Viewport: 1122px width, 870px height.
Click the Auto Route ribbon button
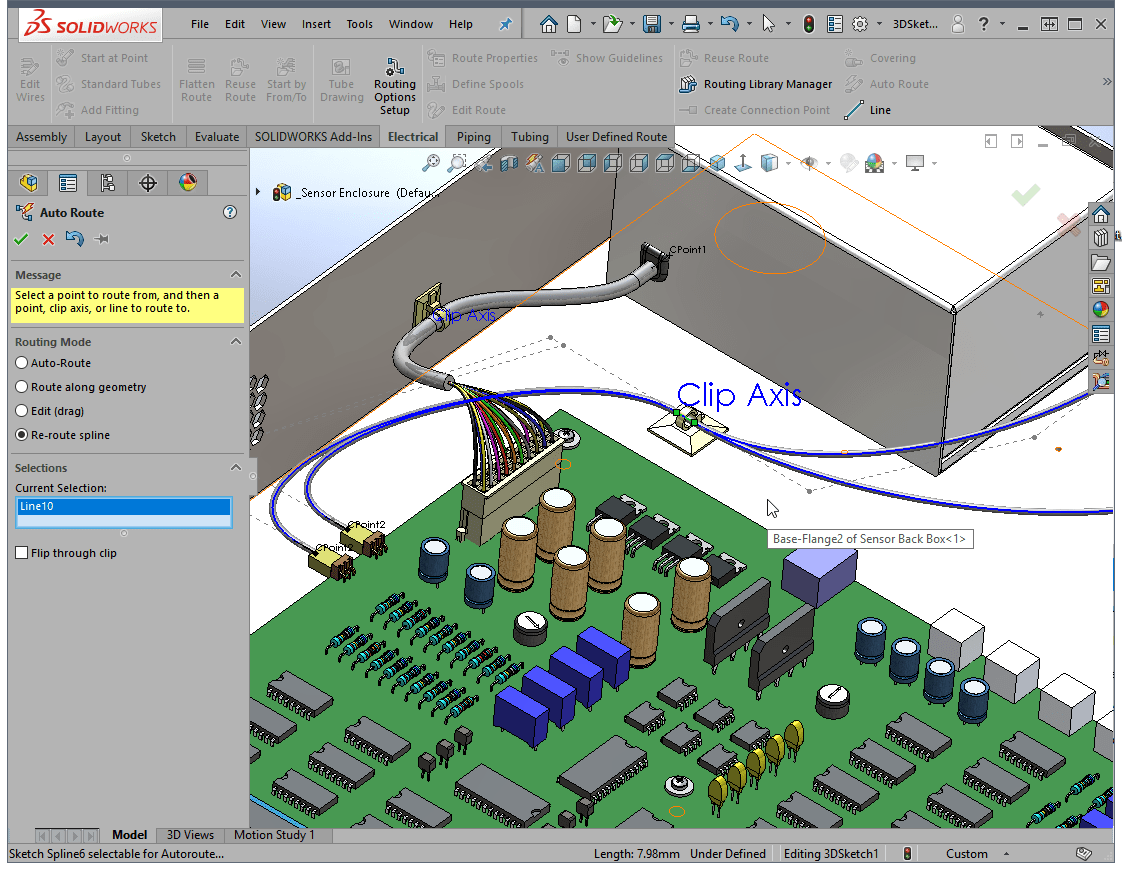[887, 84]
